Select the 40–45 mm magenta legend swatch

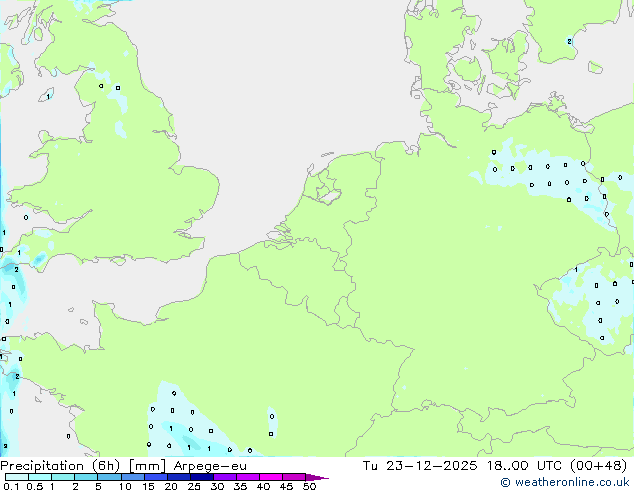(x=271, y=477)
